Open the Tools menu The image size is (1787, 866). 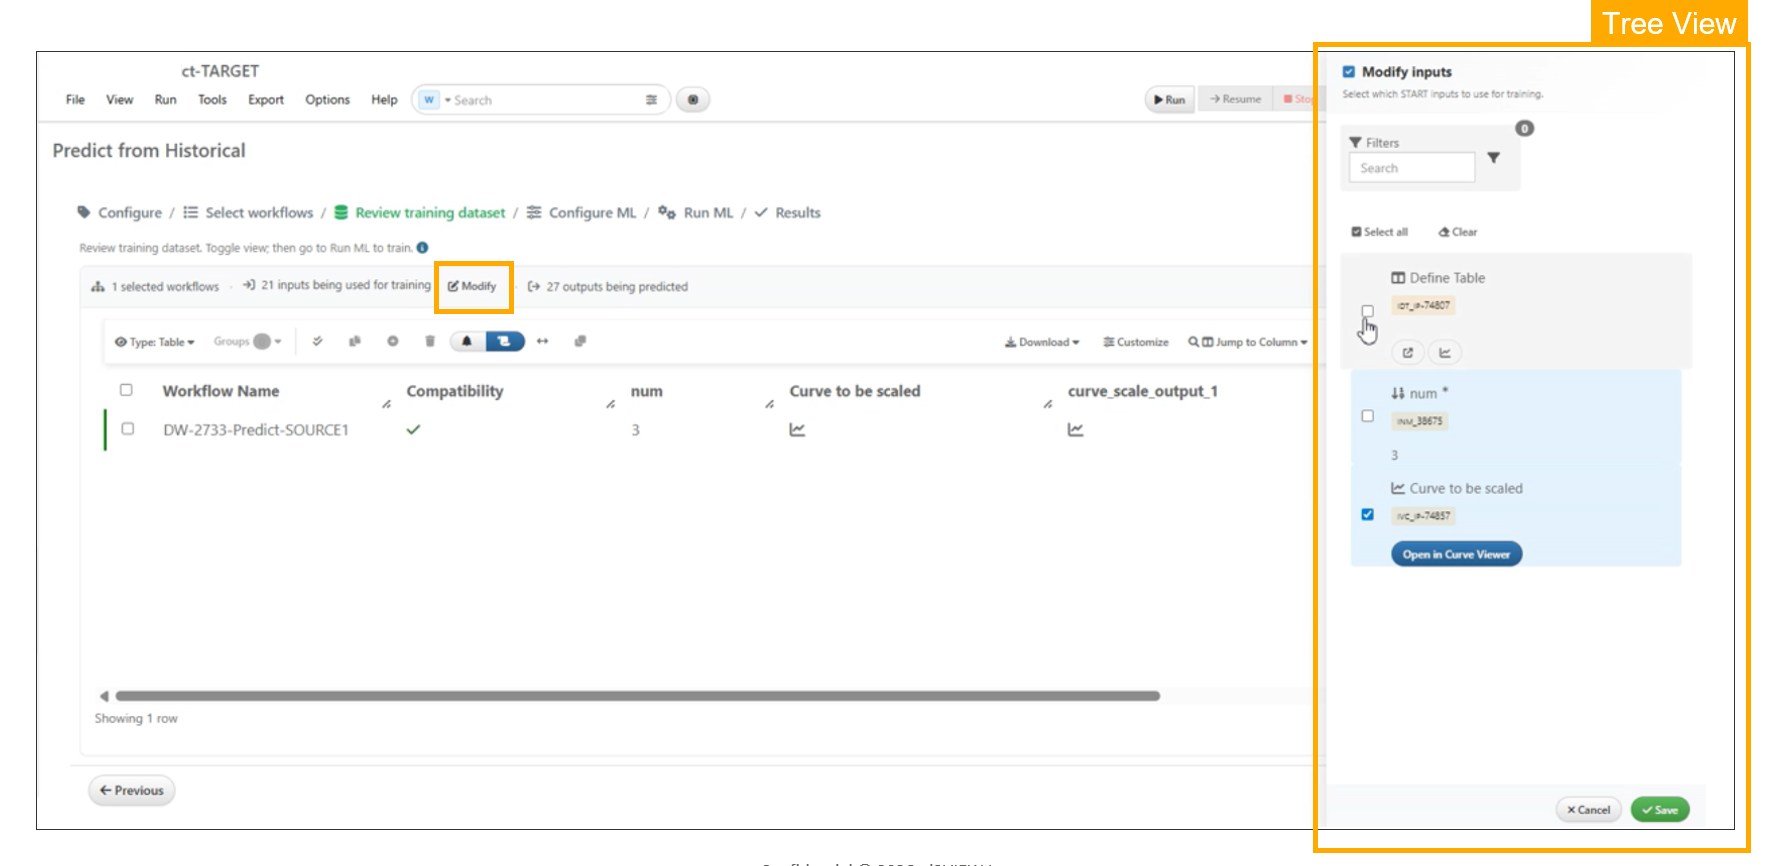(212, 100)
